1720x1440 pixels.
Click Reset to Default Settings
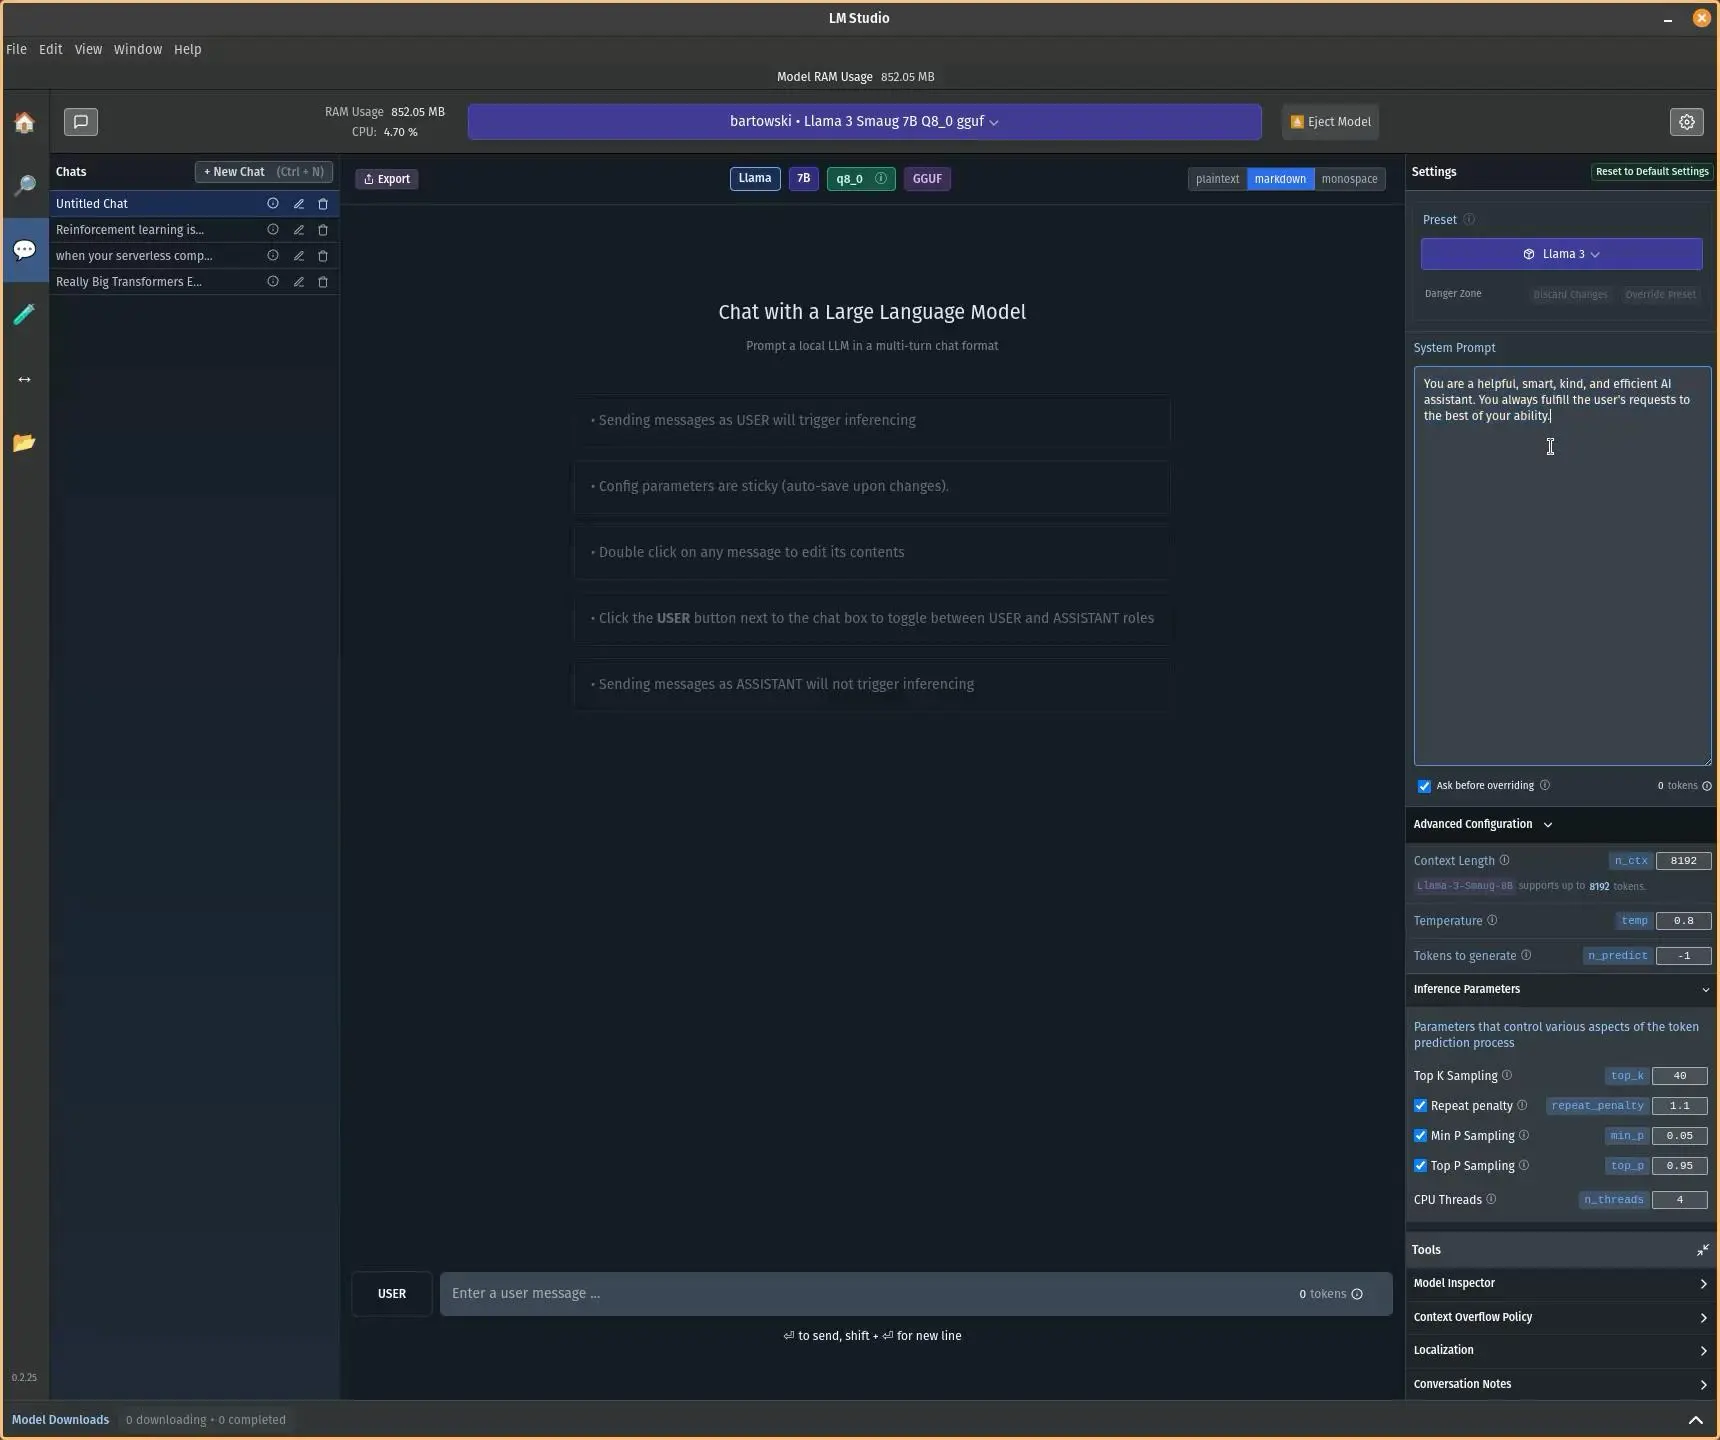coord(1652,172)
